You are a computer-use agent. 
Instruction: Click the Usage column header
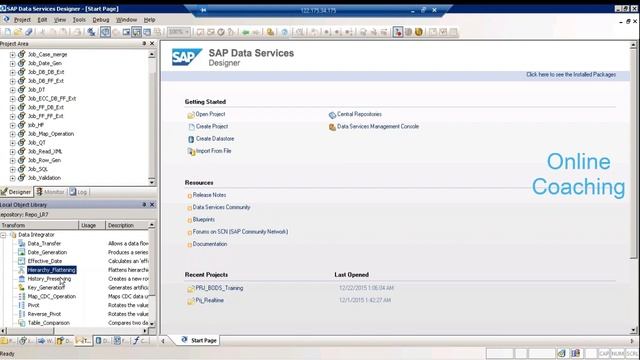92,225
